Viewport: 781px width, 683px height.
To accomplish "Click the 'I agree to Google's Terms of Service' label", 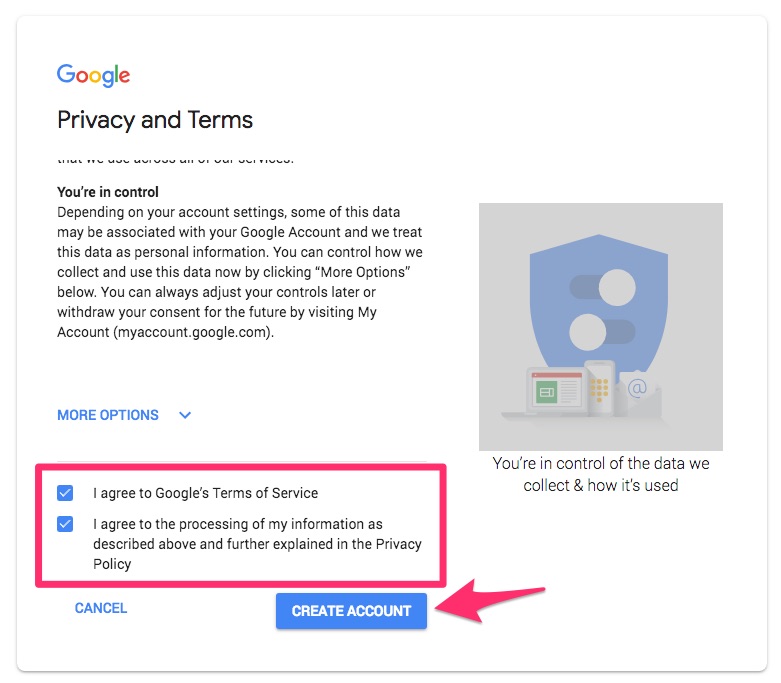I will click(205, 493).
